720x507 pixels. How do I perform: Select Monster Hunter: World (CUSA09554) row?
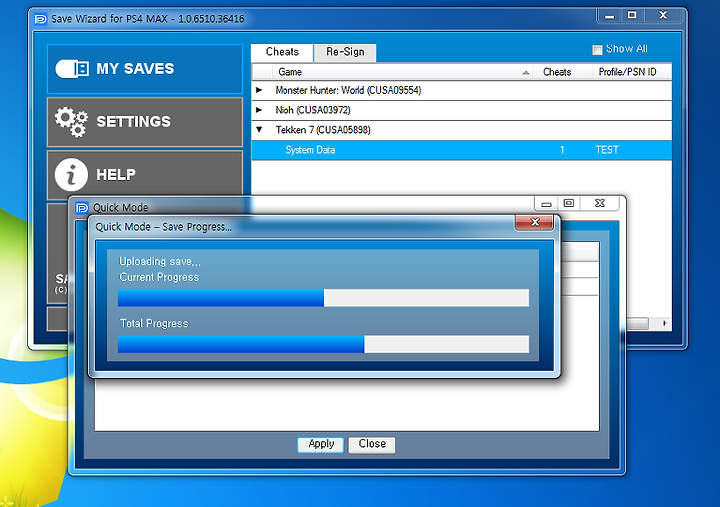461,90
